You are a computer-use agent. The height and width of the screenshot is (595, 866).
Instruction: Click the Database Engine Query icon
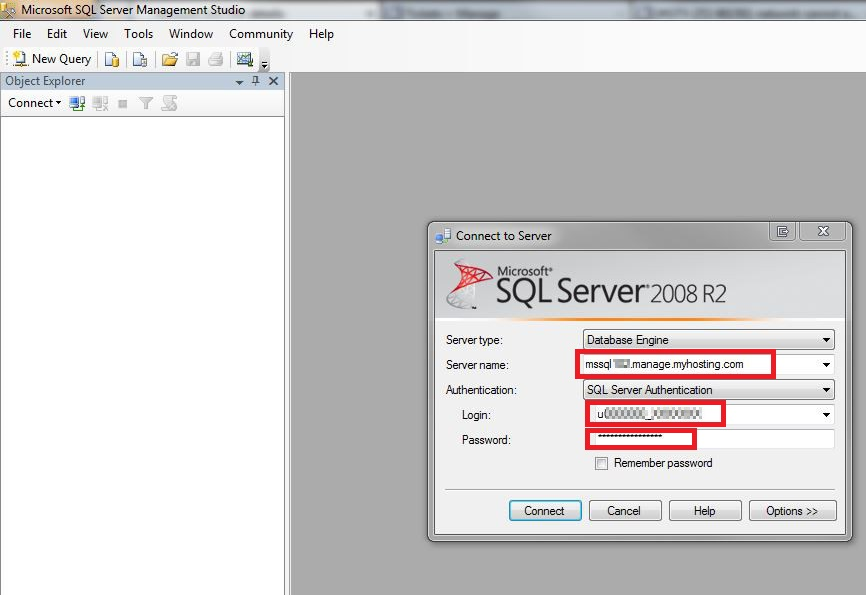[x=112, y=59]
